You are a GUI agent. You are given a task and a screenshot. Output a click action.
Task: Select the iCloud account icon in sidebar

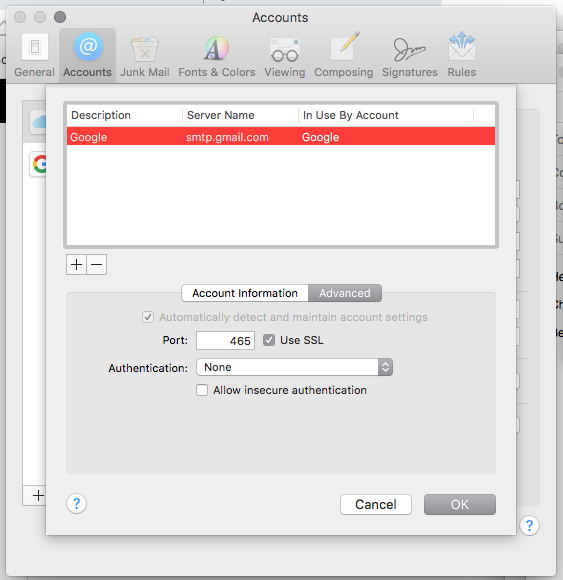[38, 122]
